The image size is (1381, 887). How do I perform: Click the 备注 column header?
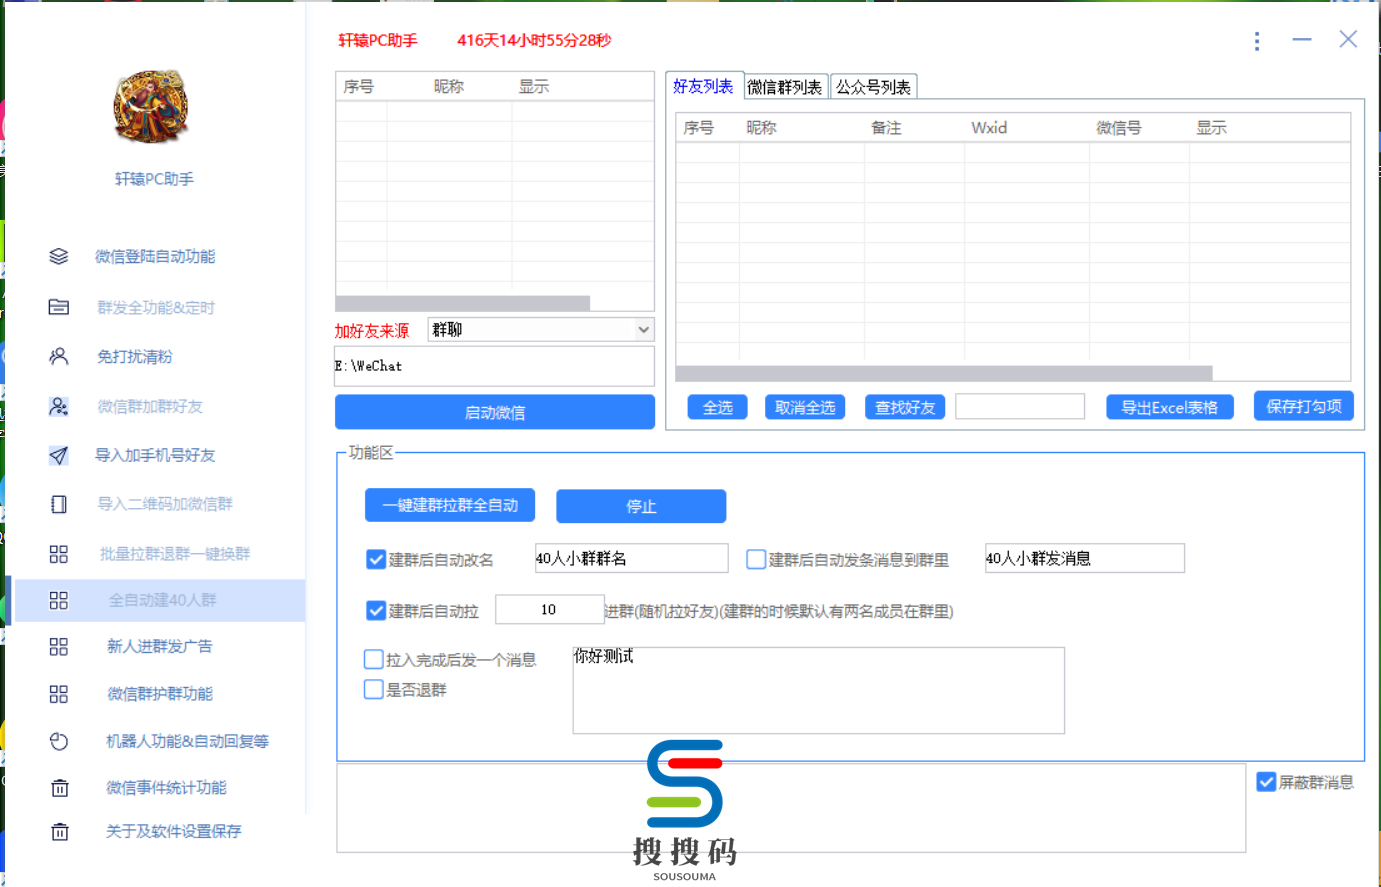click(886, 128)
